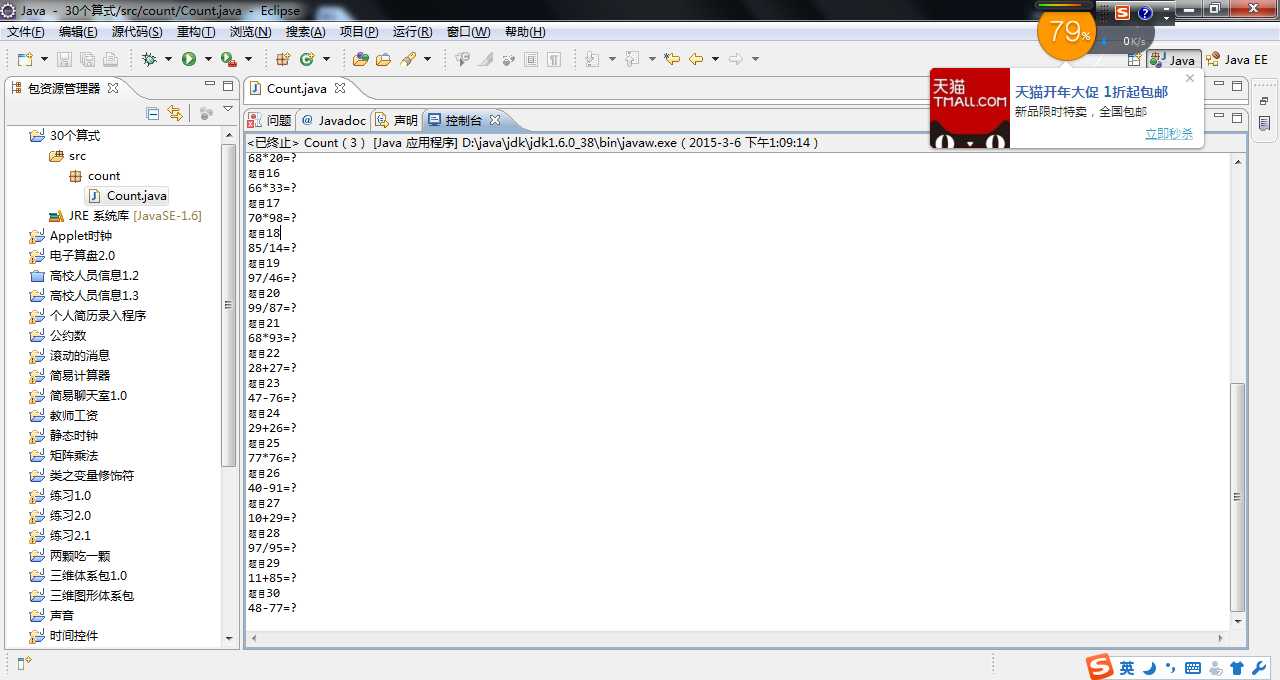Click the New wizard toolbar icon
Image resolution: width=1280 pixels, height=680 pixels.
[x=25, y=60]
